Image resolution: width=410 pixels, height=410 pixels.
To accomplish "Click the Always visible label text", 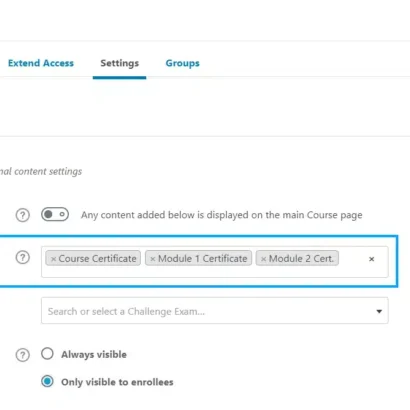I will tap(94, 354).
